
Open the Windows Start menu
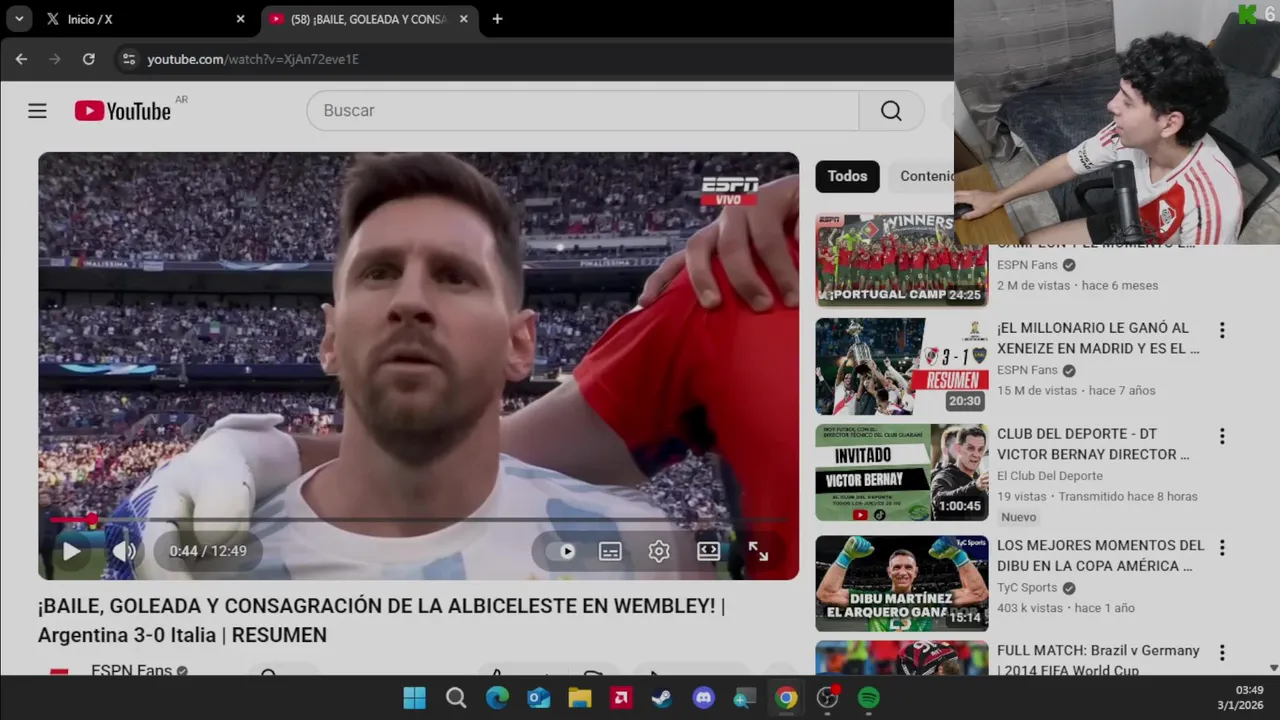click(414, 698)
